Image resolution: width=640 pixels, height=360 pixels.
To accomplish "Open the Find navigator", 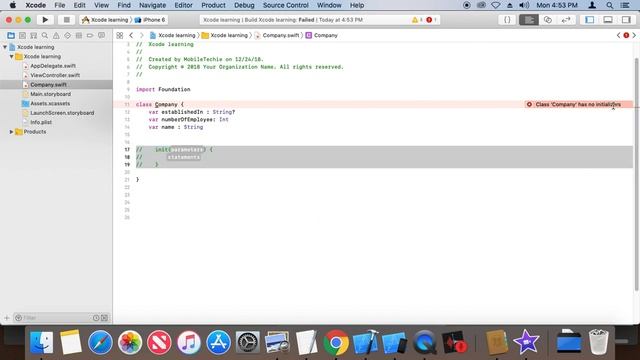I will [x=45, y=36].
